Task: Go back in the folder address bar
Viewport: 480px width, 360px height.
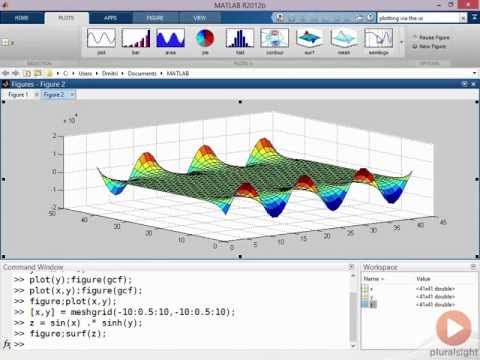Action: (5, 73)
